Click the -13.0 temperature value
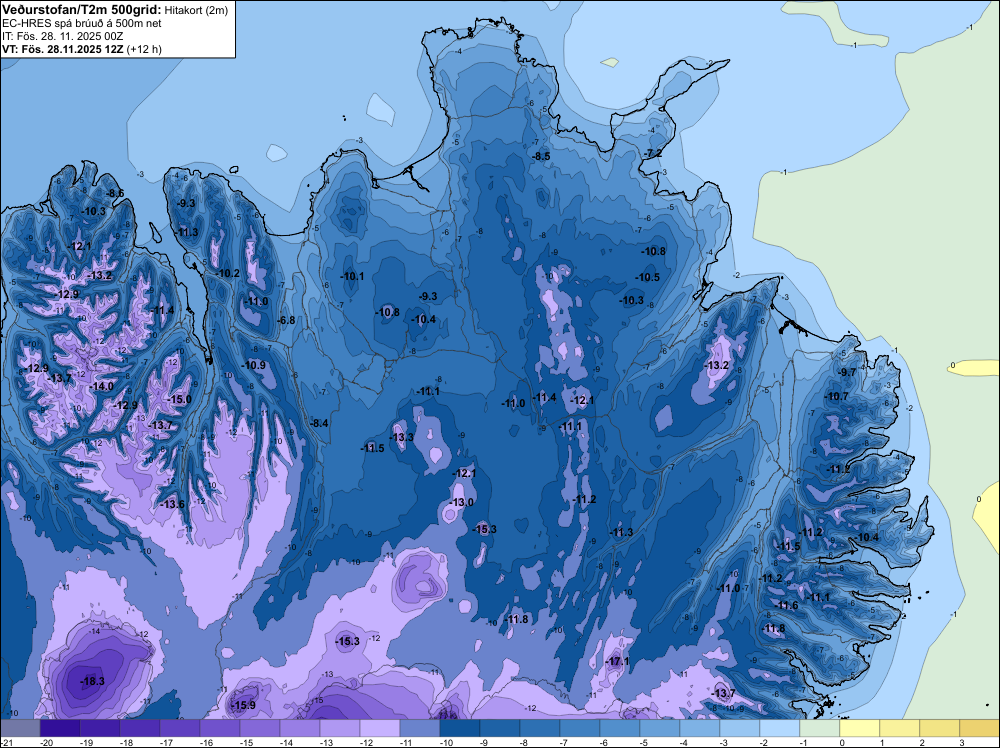Viewport: 1000px width, 748px height. [461, 502]
